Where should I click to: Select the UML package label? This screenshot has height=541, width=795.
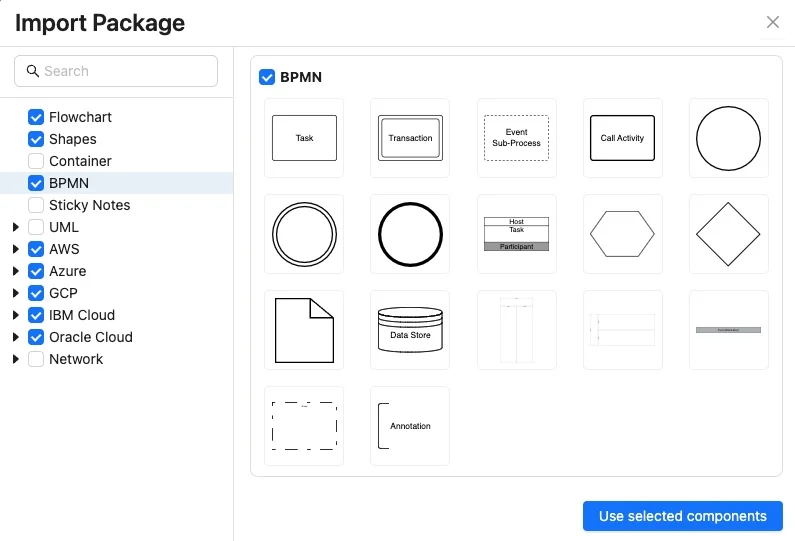64,227
